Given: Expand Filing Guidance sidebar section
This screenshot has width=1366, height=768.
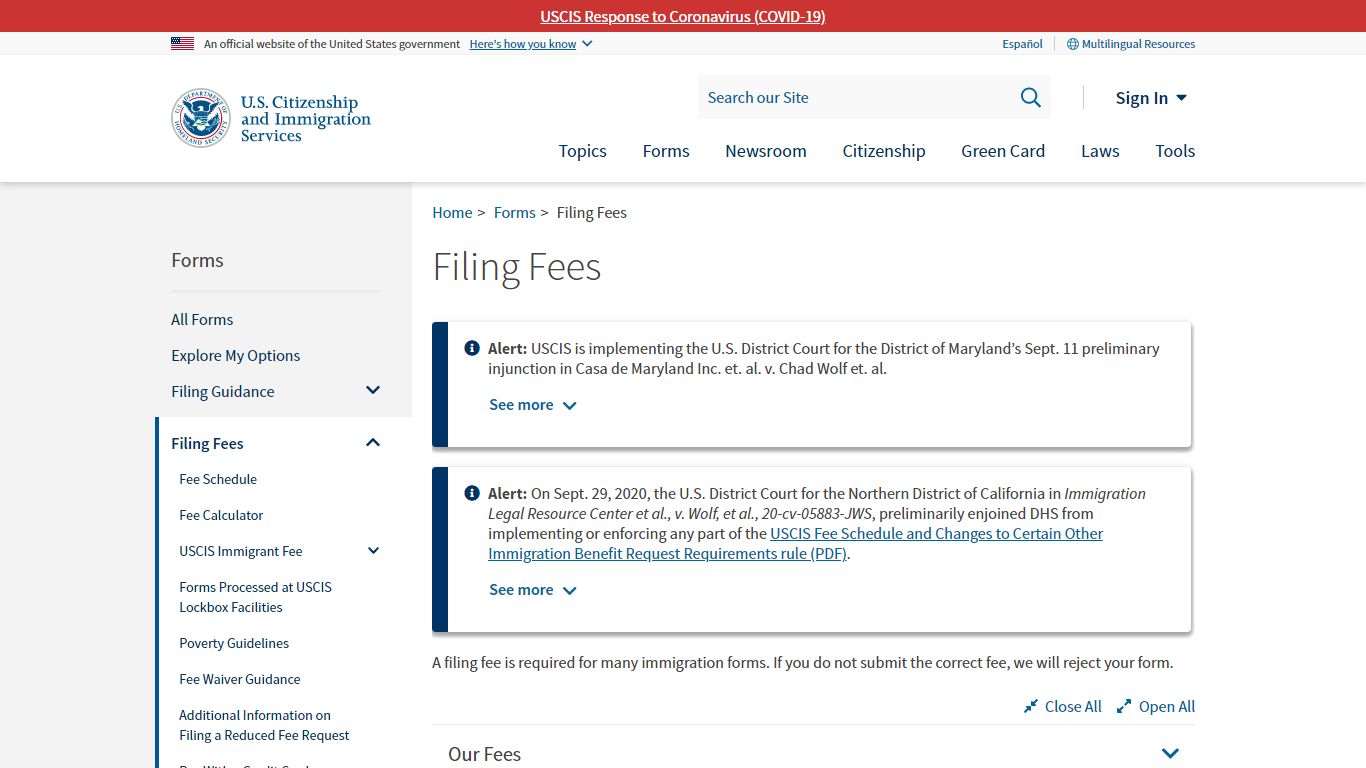Looking at the screenshot, I should tap(373, 391).
